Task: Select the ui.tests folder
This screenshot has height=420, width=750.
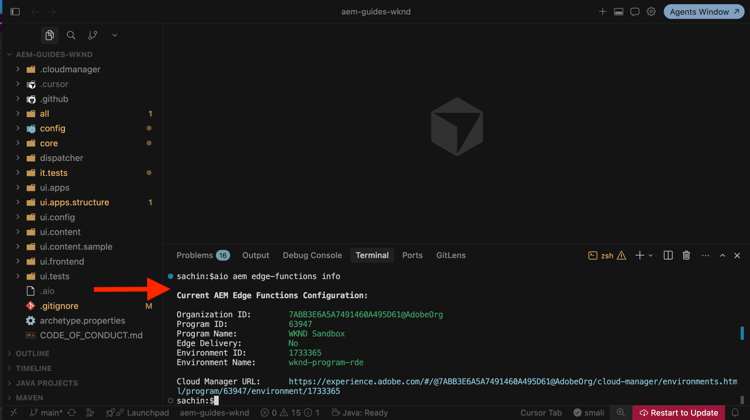Action: [x=55, y=276]
